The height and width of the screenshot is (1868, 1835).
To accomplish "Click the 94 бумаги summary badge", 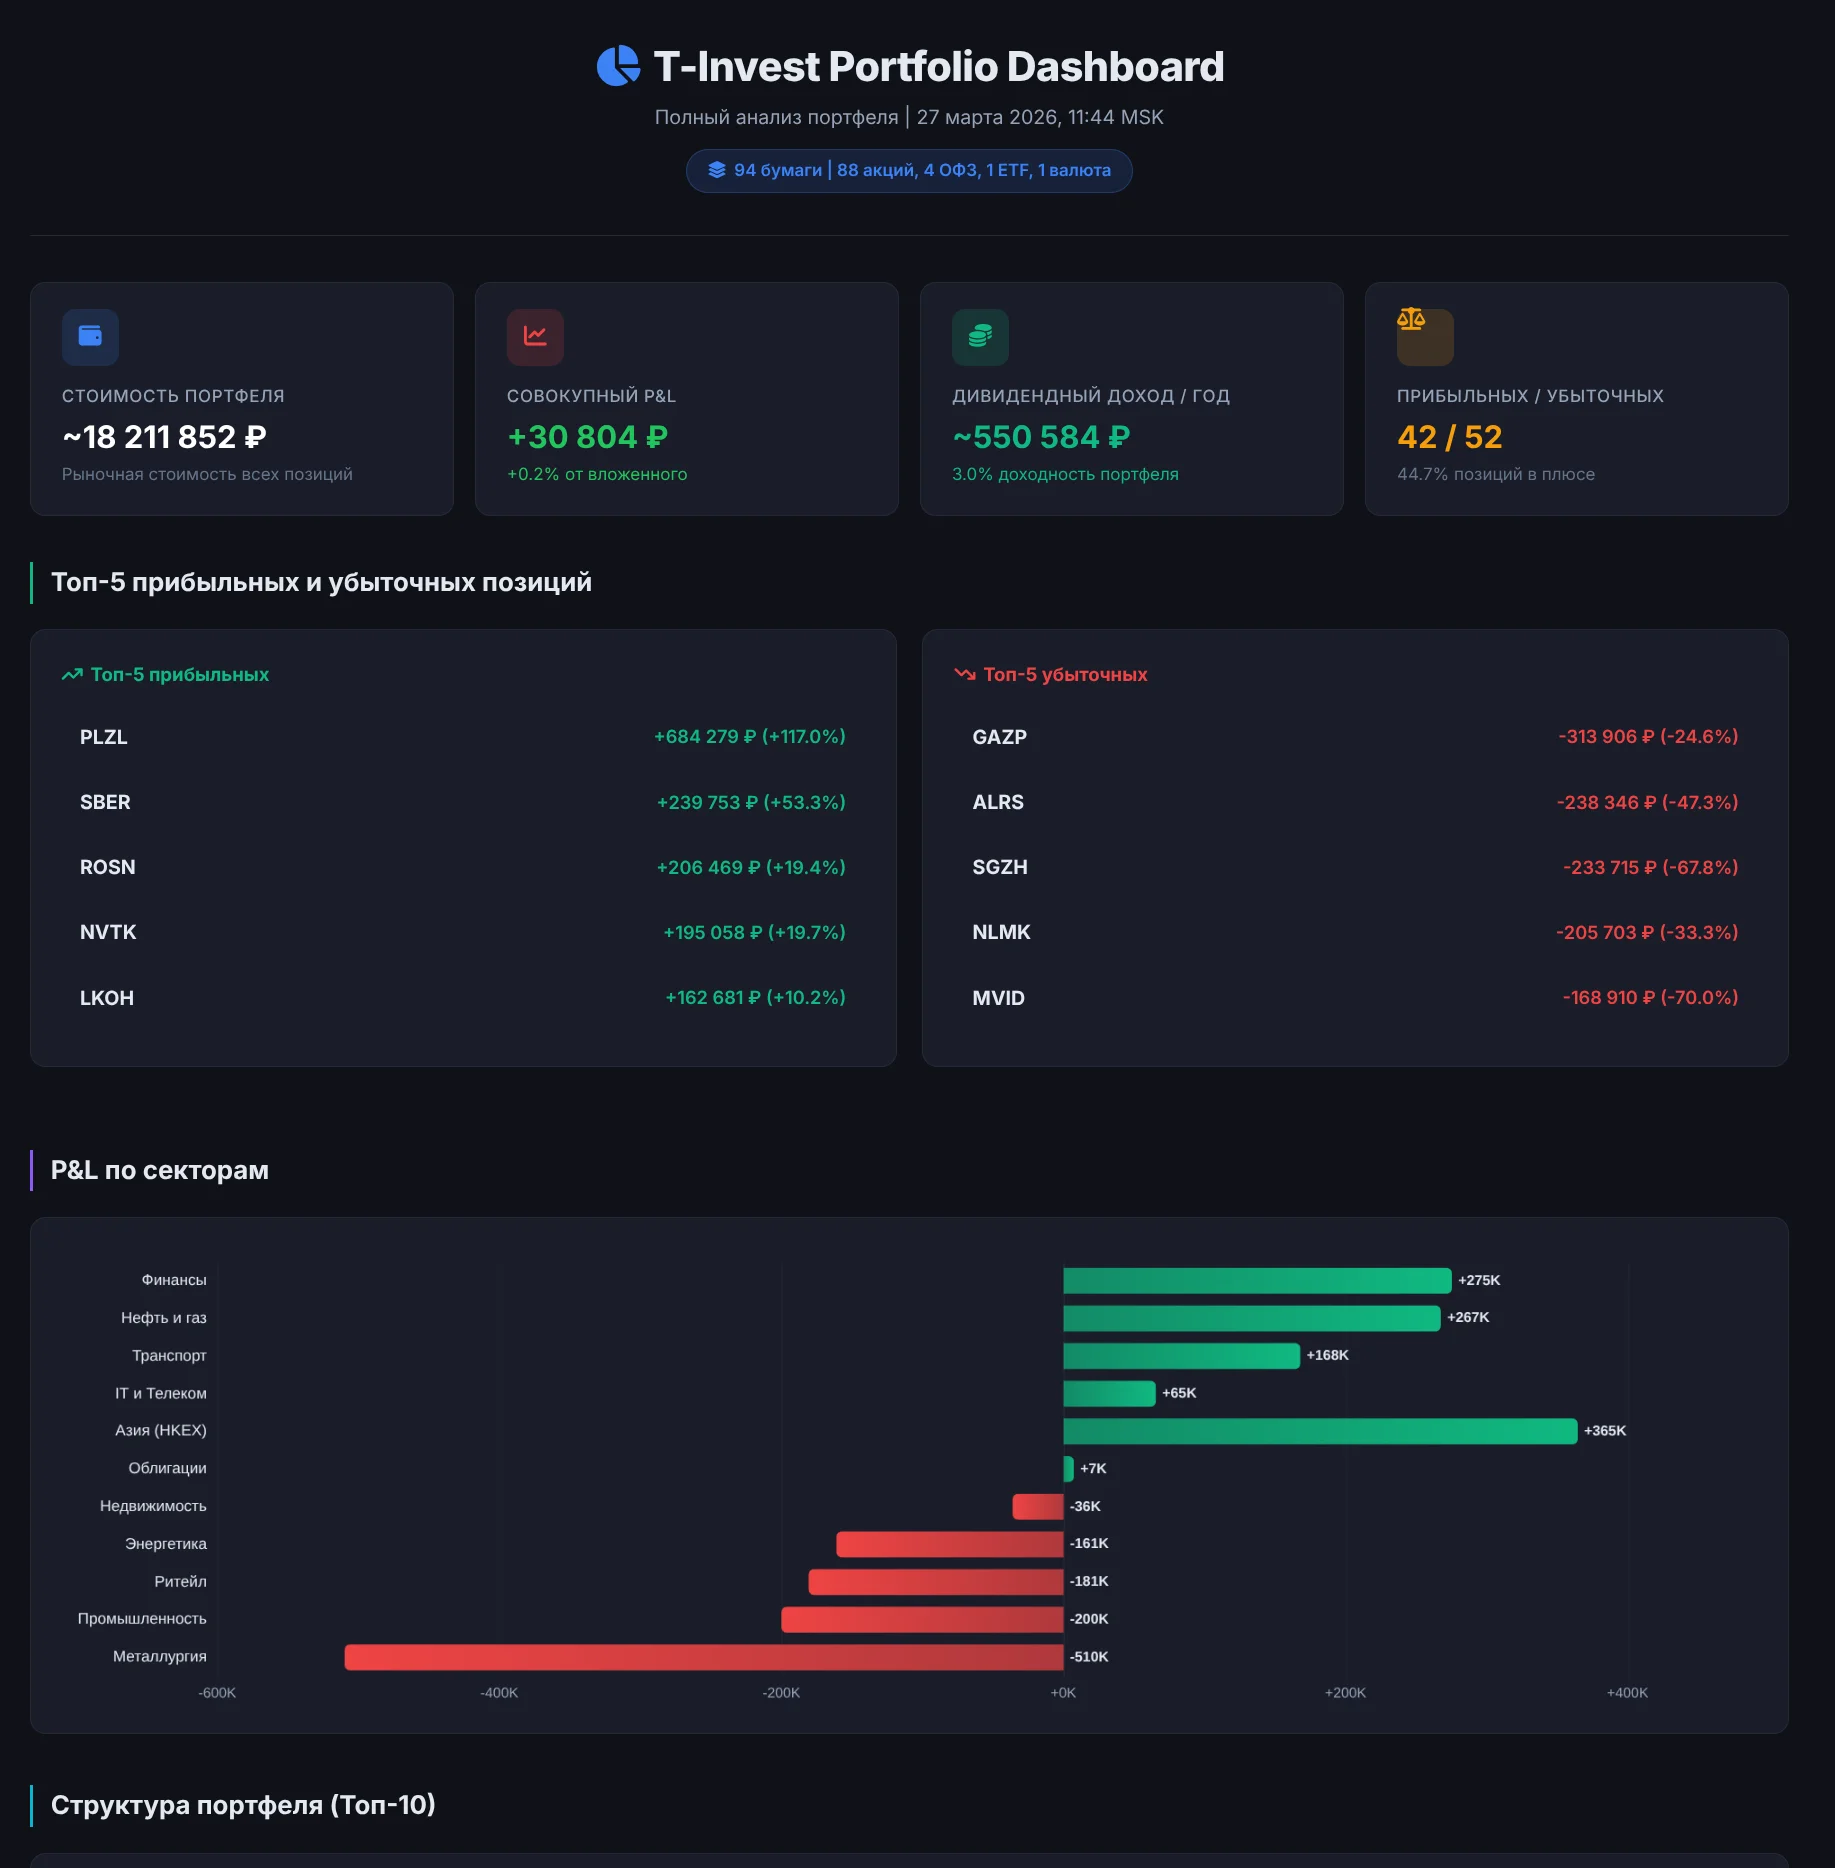I will point(909,170).
